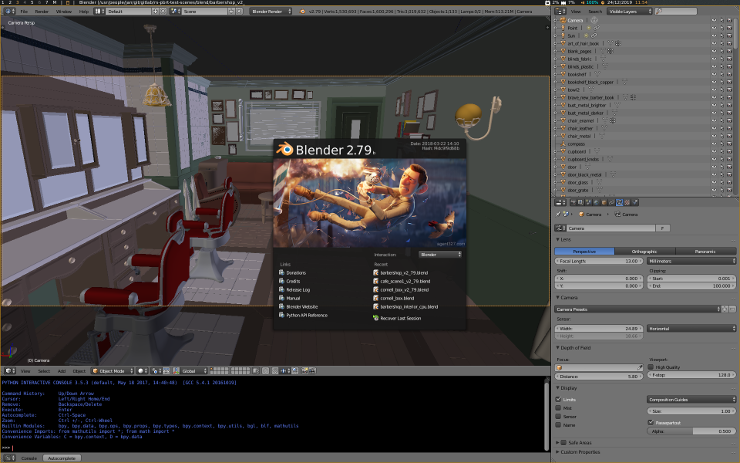Toggle visibility eye for Camera in outliner
Image resolution: width=740 pixels, height=463 pixels.
(x=714, y=20)
